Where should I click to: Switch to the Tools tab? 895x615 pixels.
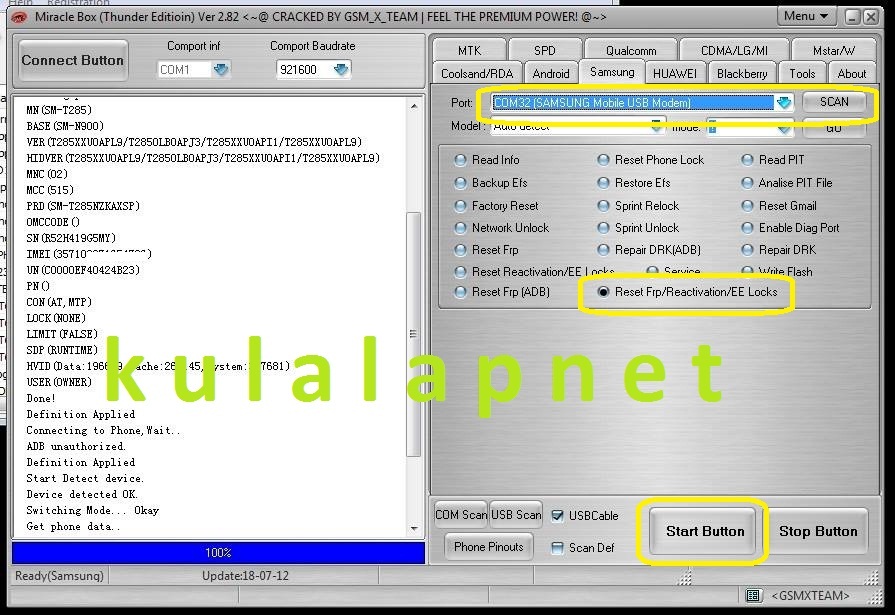click(802, 74)
